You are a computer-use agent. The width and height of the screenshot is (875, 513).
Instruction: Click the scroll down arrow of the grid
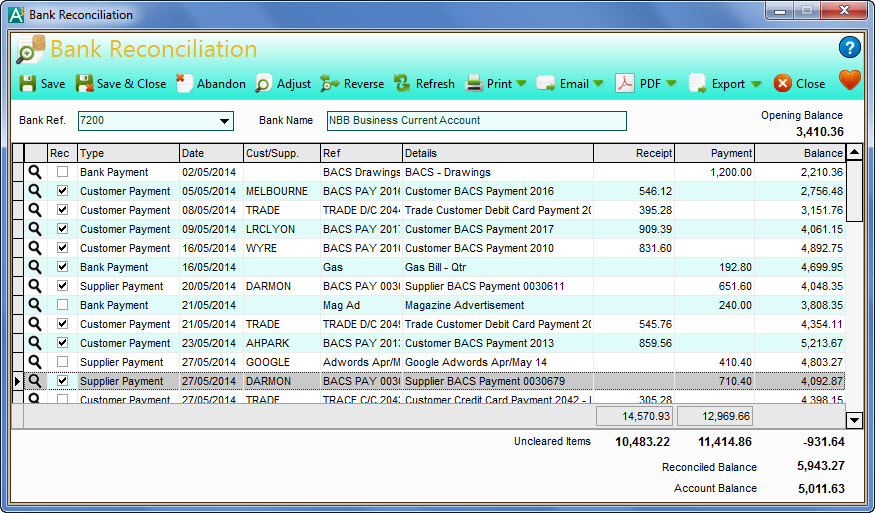pos(854,420)
